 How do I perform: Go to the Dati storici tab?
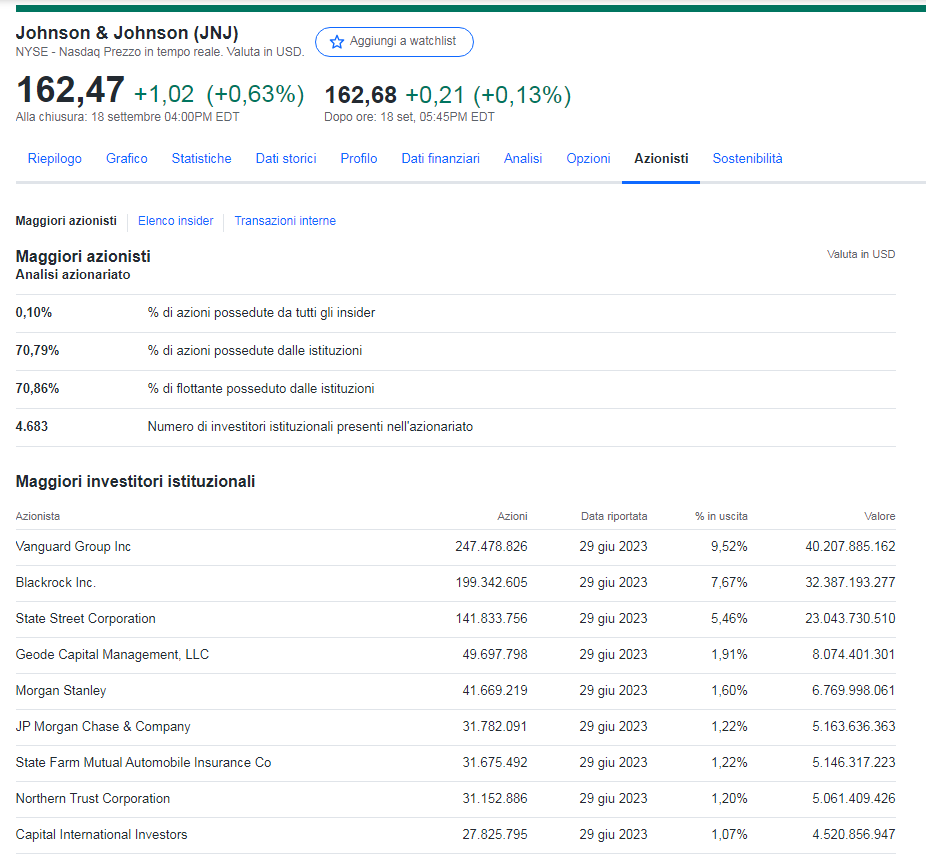pos(286,159)
